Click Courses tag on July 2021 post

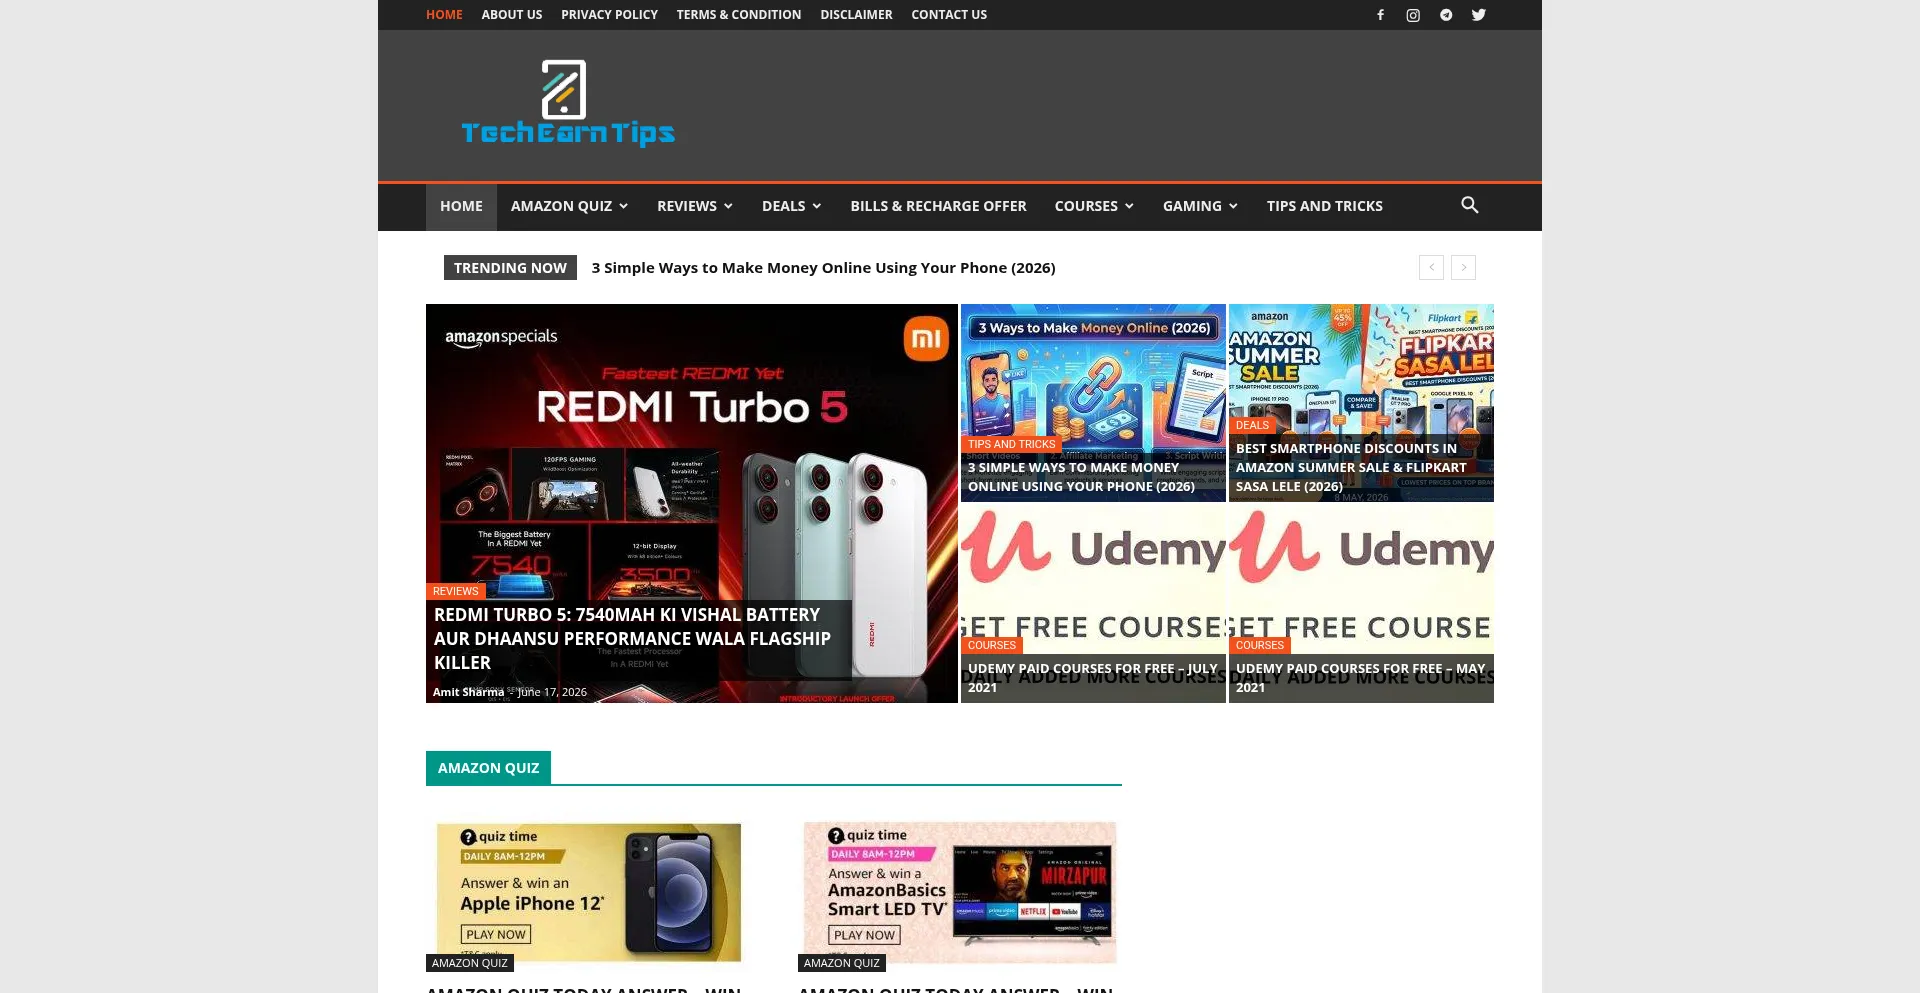tap(991, 645)
